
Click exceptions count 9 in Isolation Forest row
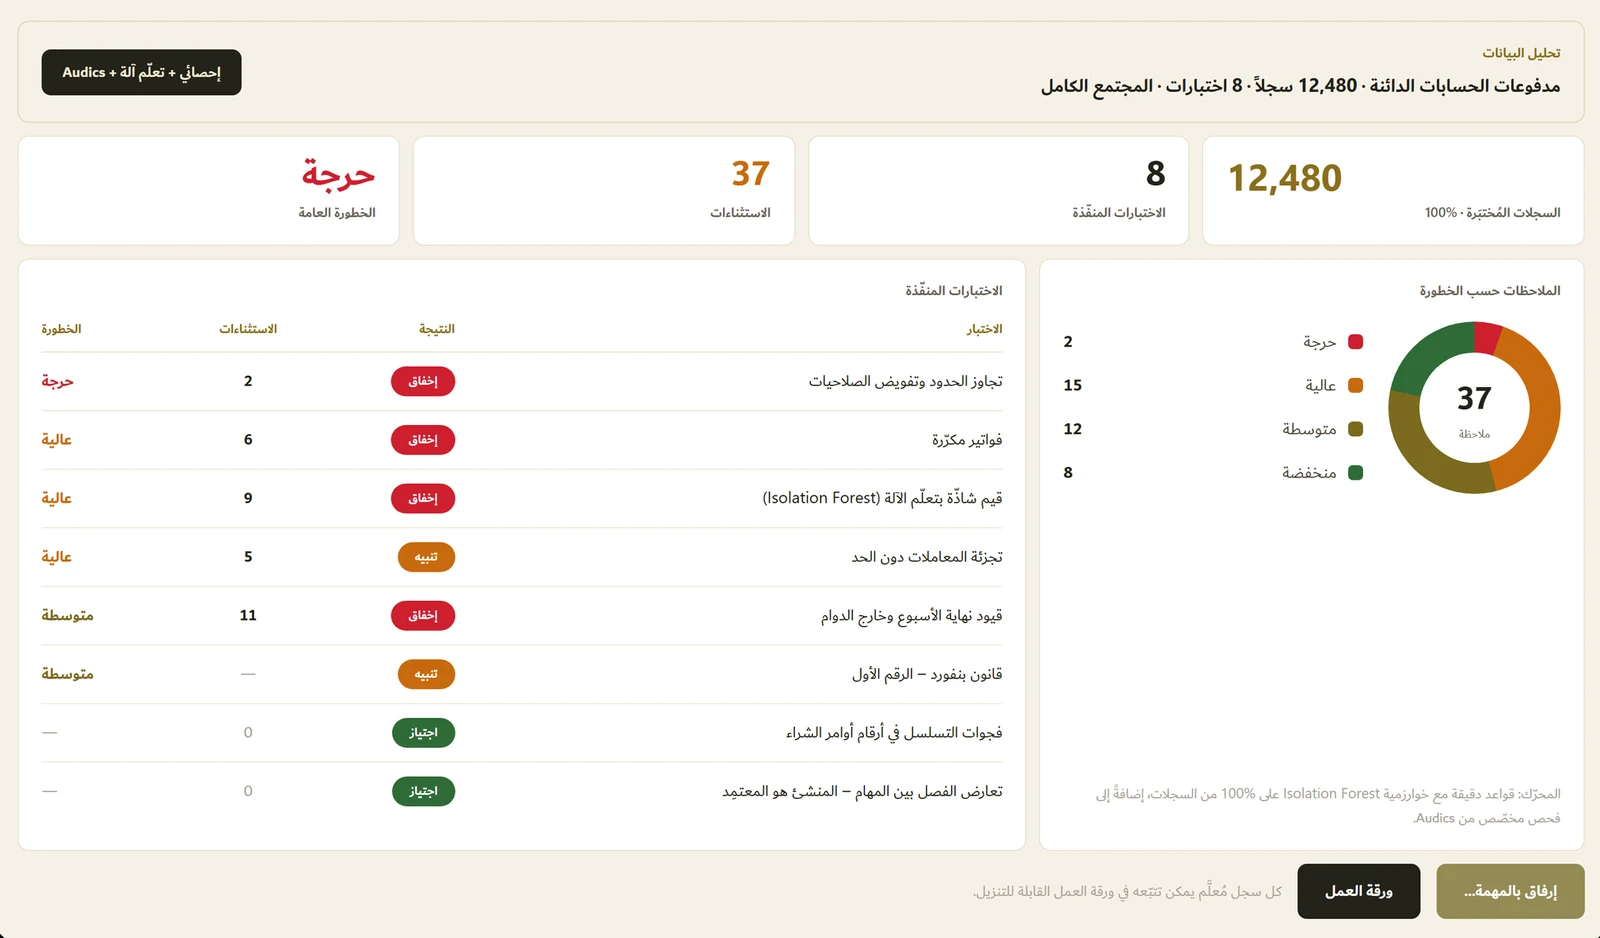248,498
